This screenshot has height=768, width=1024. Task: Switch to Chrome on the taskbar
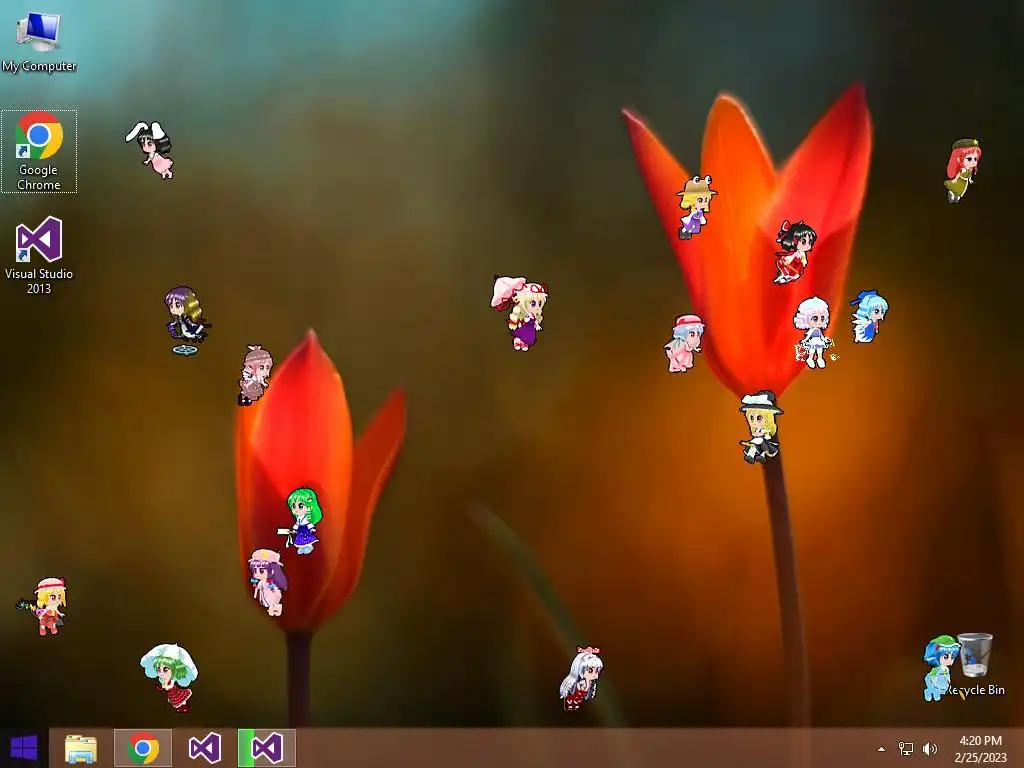coord(143,748)
